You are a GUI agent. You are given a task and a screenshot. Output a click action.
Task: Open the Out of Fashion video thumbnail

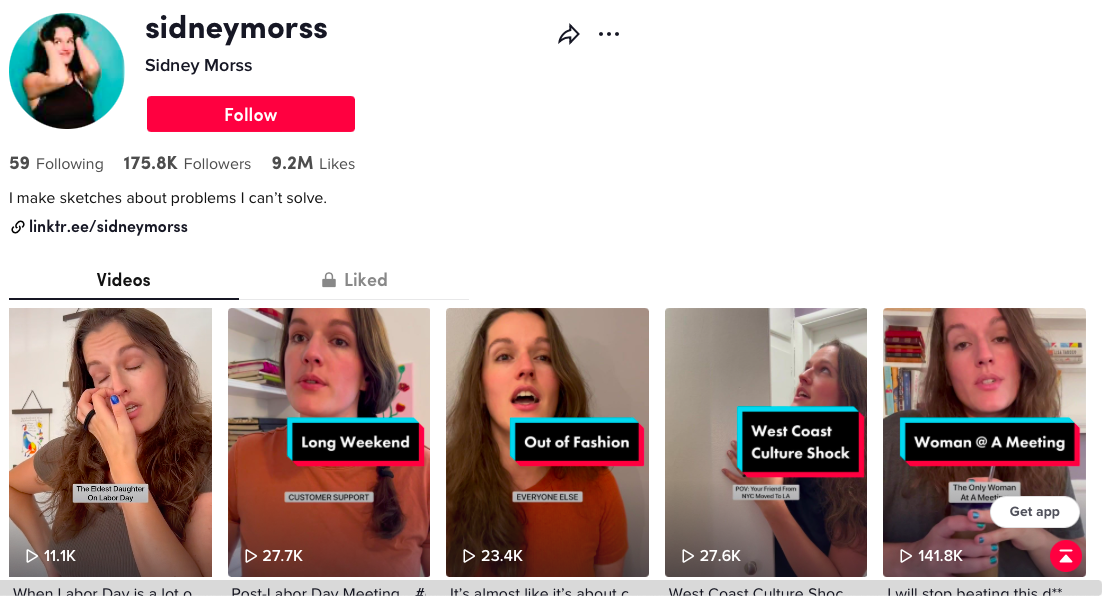pyautogui.click(x=547, y=442)
